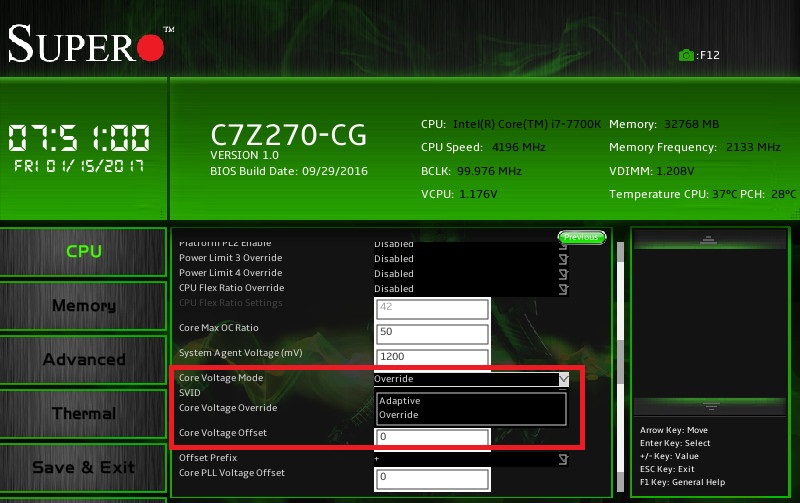Click the Core Max OC Ratio field
Image resolution: width=800 pixels, height=503 pixels.
click(x=432, y=333)
